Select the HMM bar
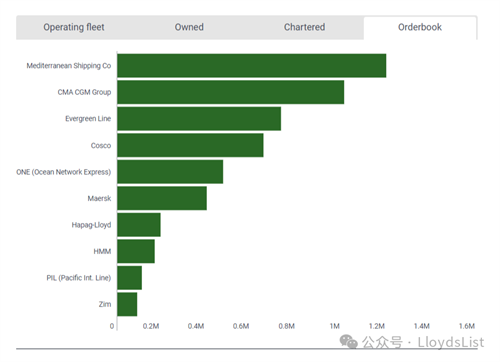The width and height of the screenshot is (500, 362). click(136, 251)
